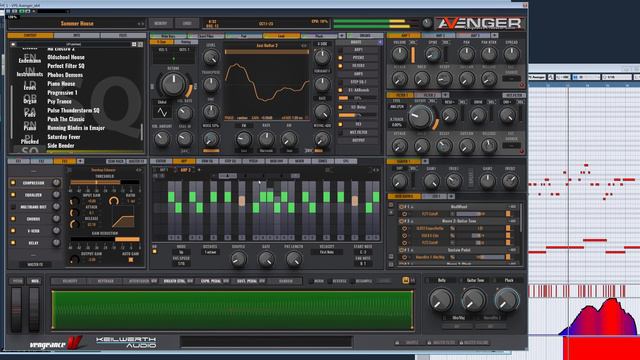The width and height of the screenshot is (640, 360).
Task: Click the sine waveform shape icon
Action: pos(162,112)
